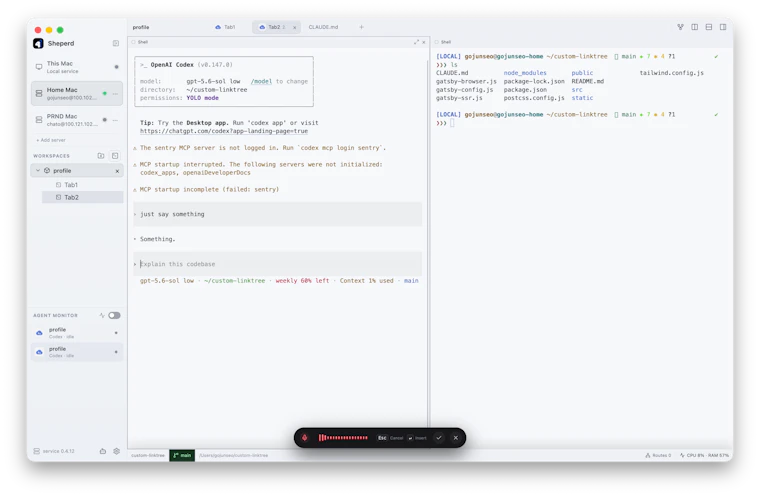760x497 pixels.
Task: Toggle the right side panel icon
Action: coord(723,27)
